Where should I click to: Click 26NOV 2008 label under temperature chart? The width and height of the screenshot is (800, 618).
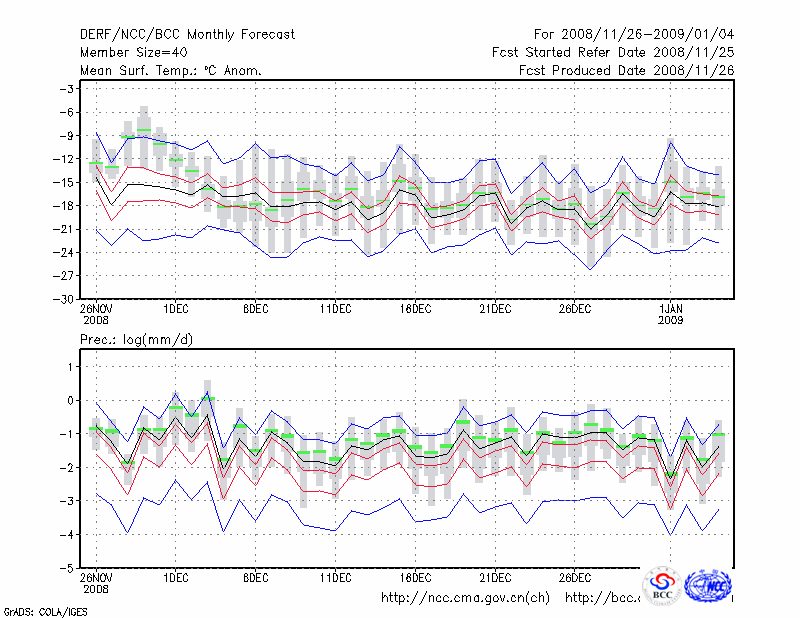96,315
